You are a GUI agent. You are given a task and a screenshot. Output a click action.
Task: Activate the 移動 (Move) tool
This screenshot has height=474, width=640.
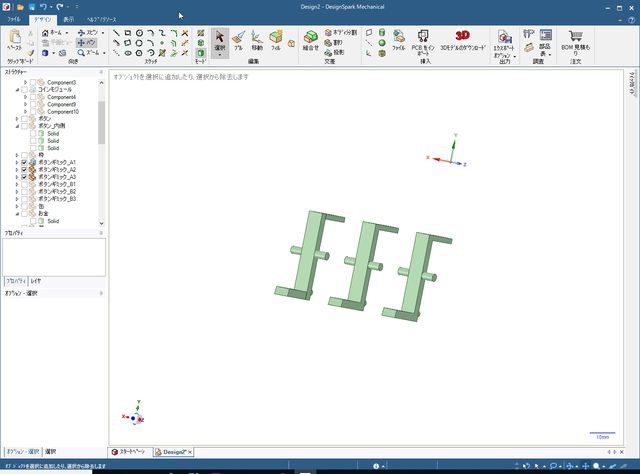point(257,40)
